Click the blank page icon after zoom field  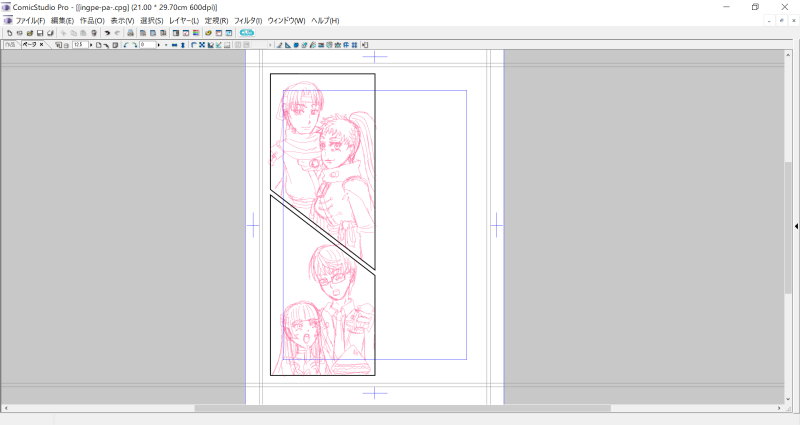[x=98, y=45]
